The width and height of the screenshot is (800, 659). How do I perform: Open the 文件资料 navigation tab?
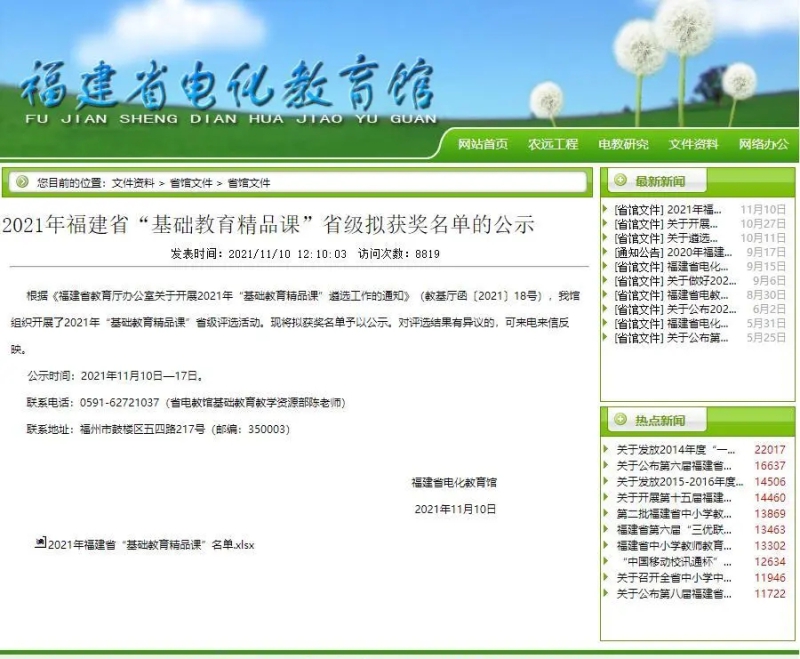point(694,144)
